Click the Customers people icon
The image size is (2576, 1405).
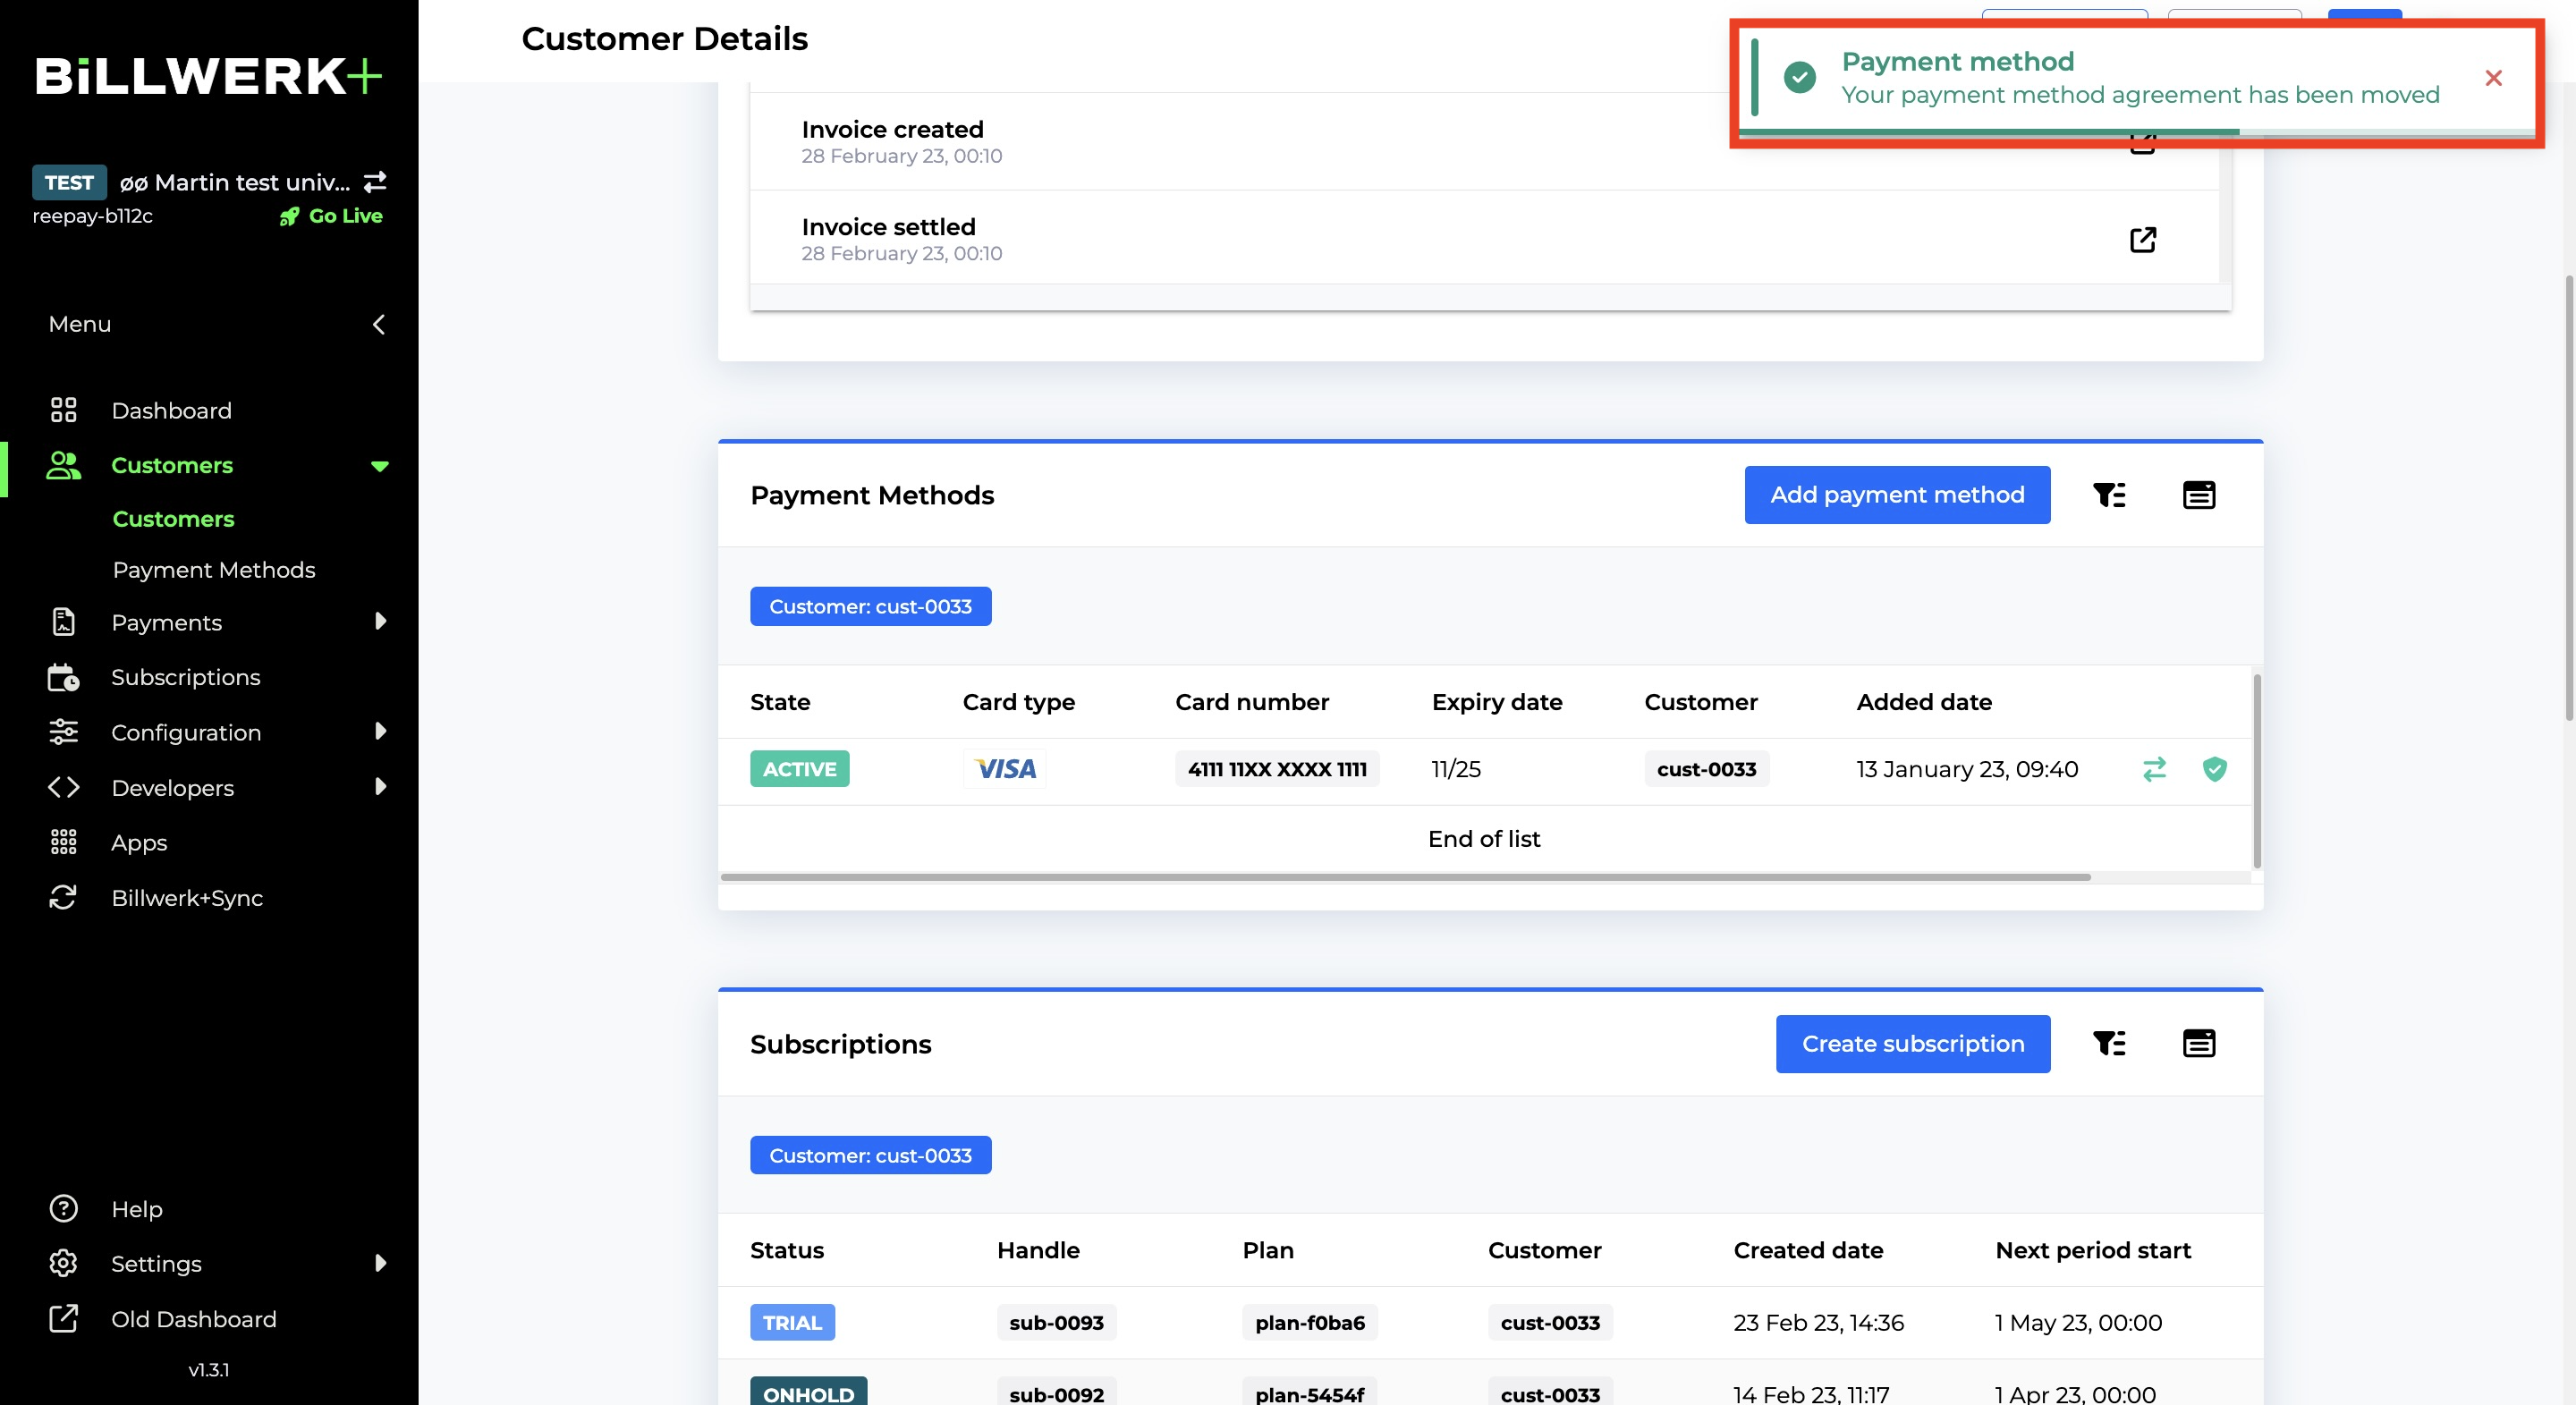point(64,465)
